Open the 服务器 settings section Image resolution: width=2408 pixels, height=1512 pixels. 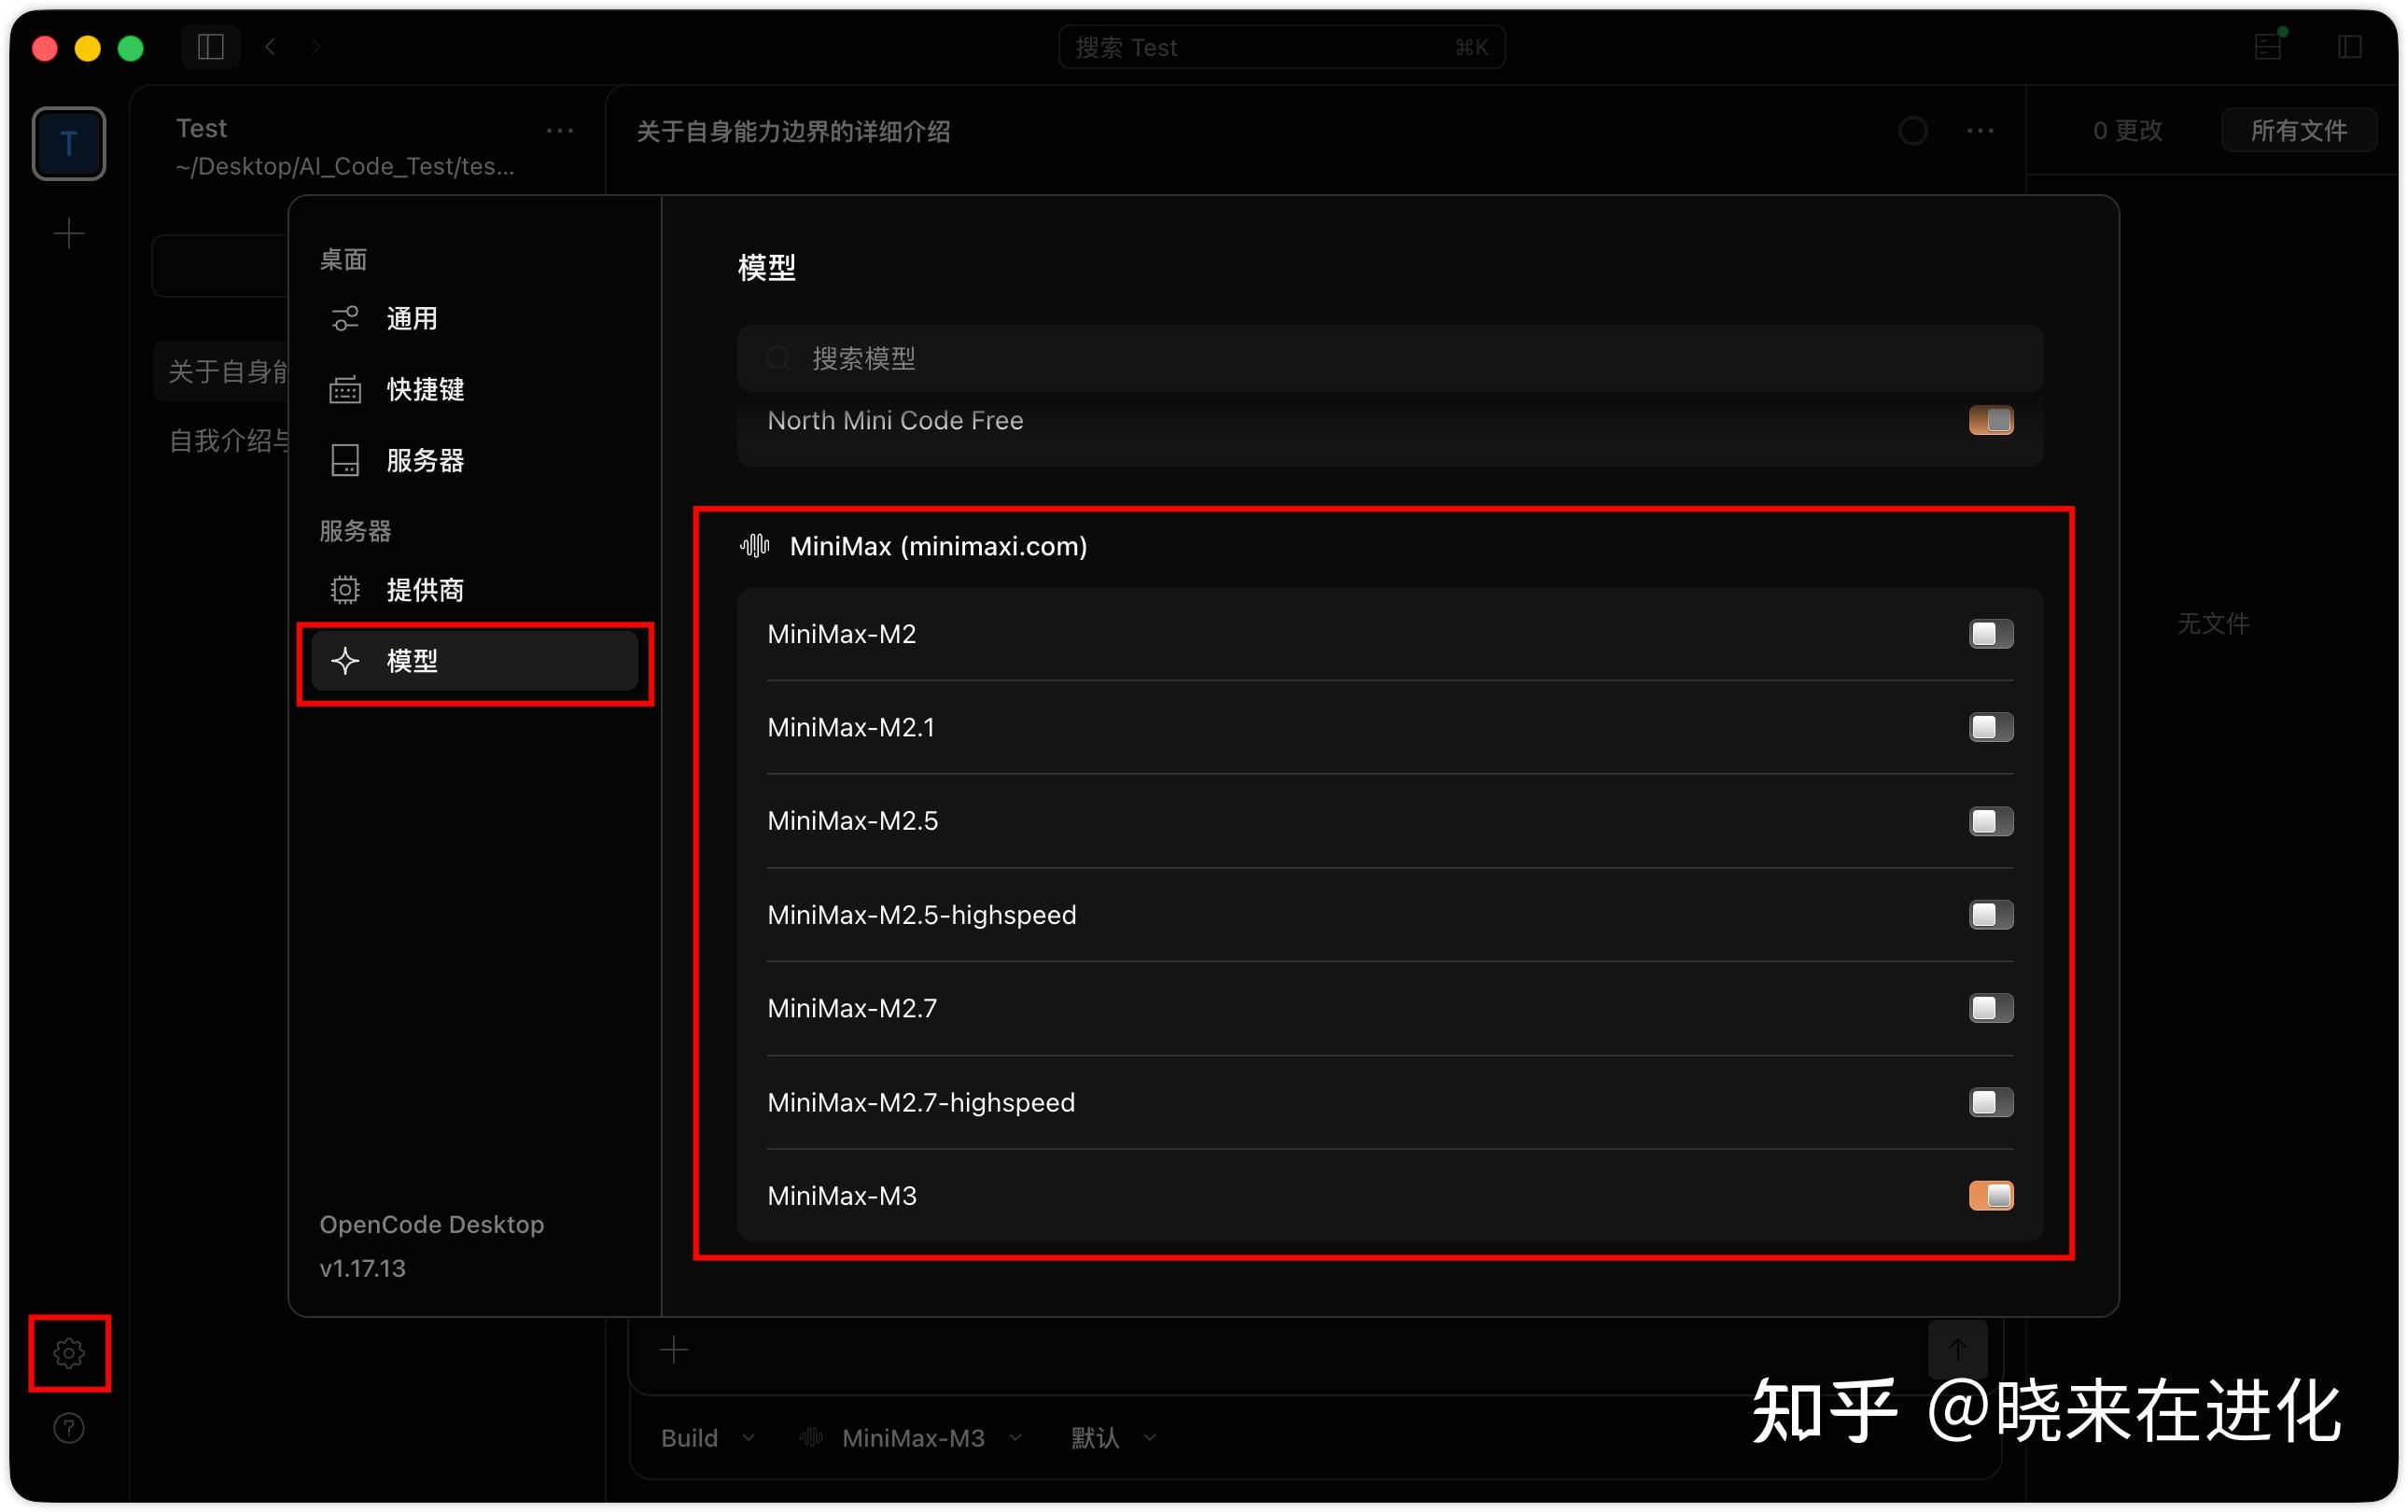(475, 461)
